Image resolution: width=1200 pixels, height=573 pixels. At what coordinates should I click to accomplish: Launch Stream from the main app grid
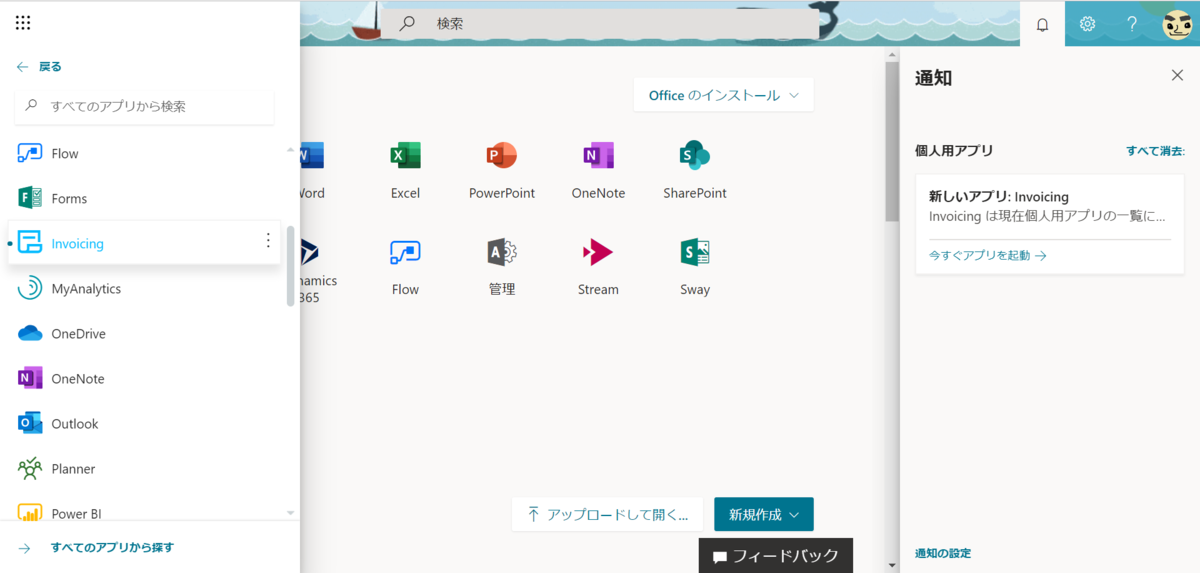598,267
